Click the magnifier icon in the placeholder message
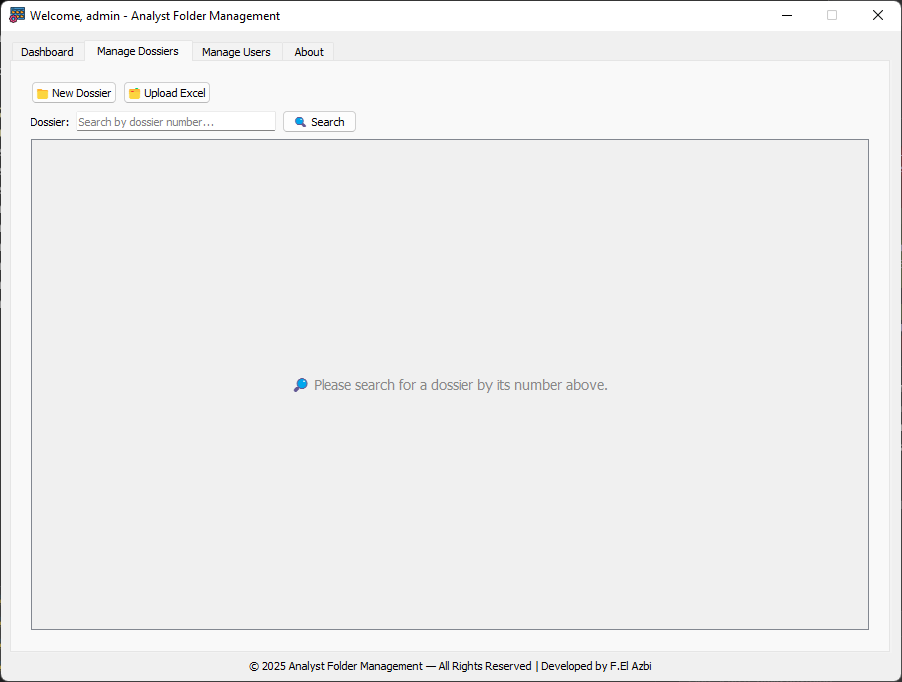This screenshot has width=902, height=682. coord(300,385)
